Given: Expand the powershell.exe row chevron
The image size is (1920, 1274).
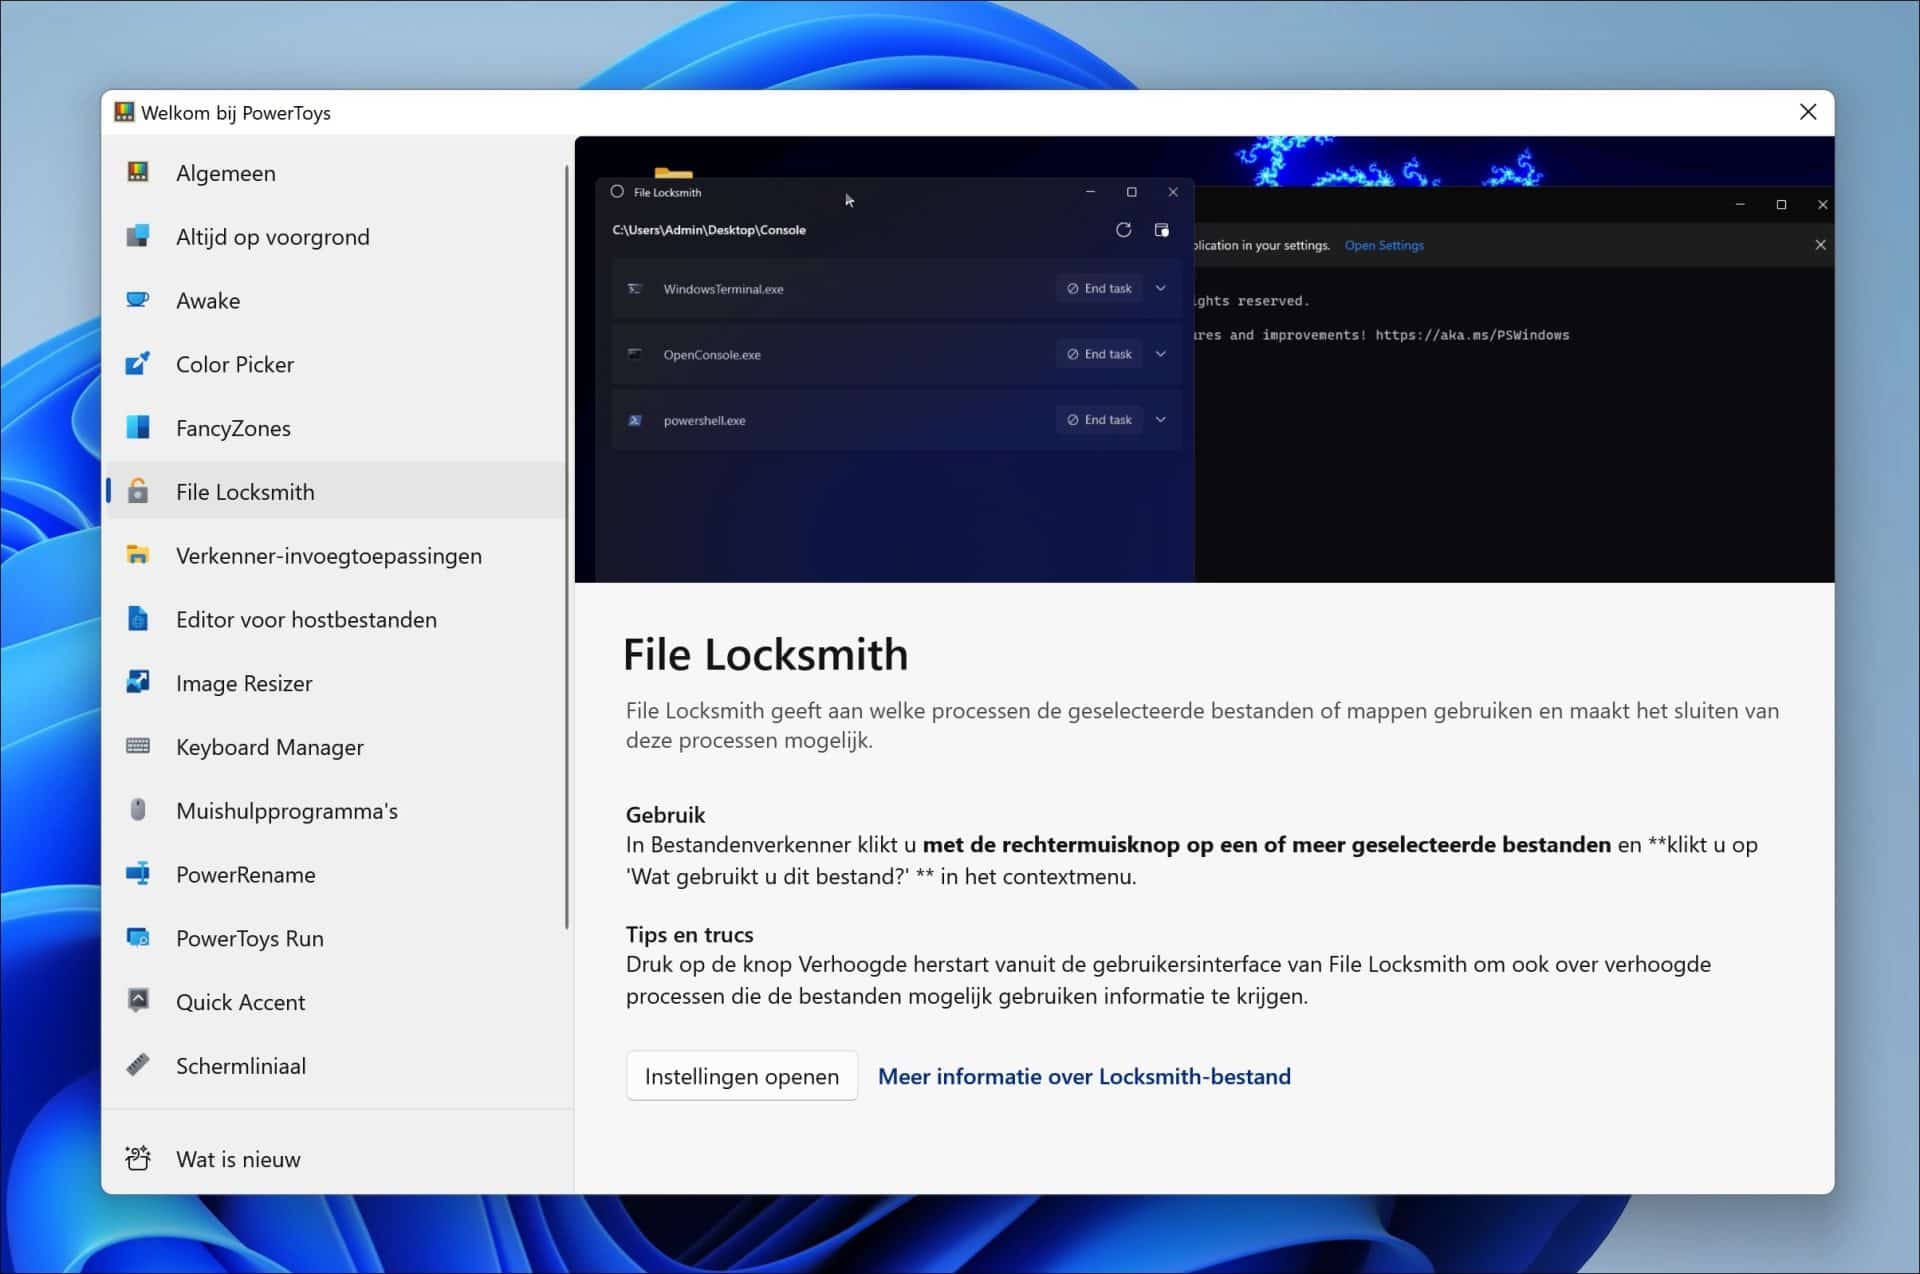Looking at the screenshot, I should tap(1161, 420).
